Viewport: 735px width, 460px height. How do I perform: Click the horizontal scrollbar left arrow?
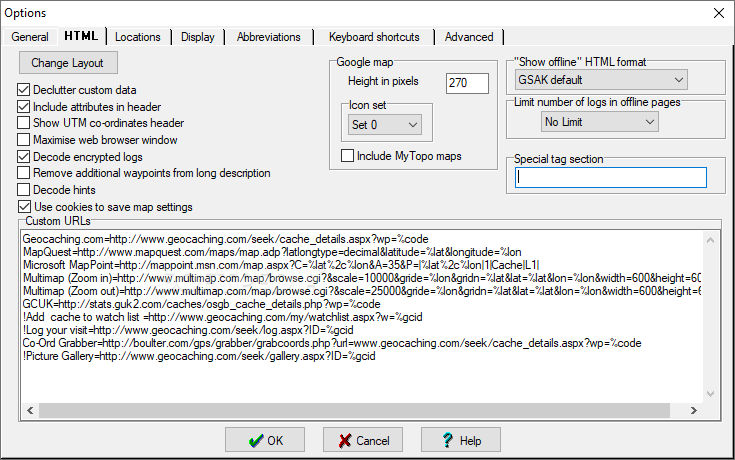point(30,411)
